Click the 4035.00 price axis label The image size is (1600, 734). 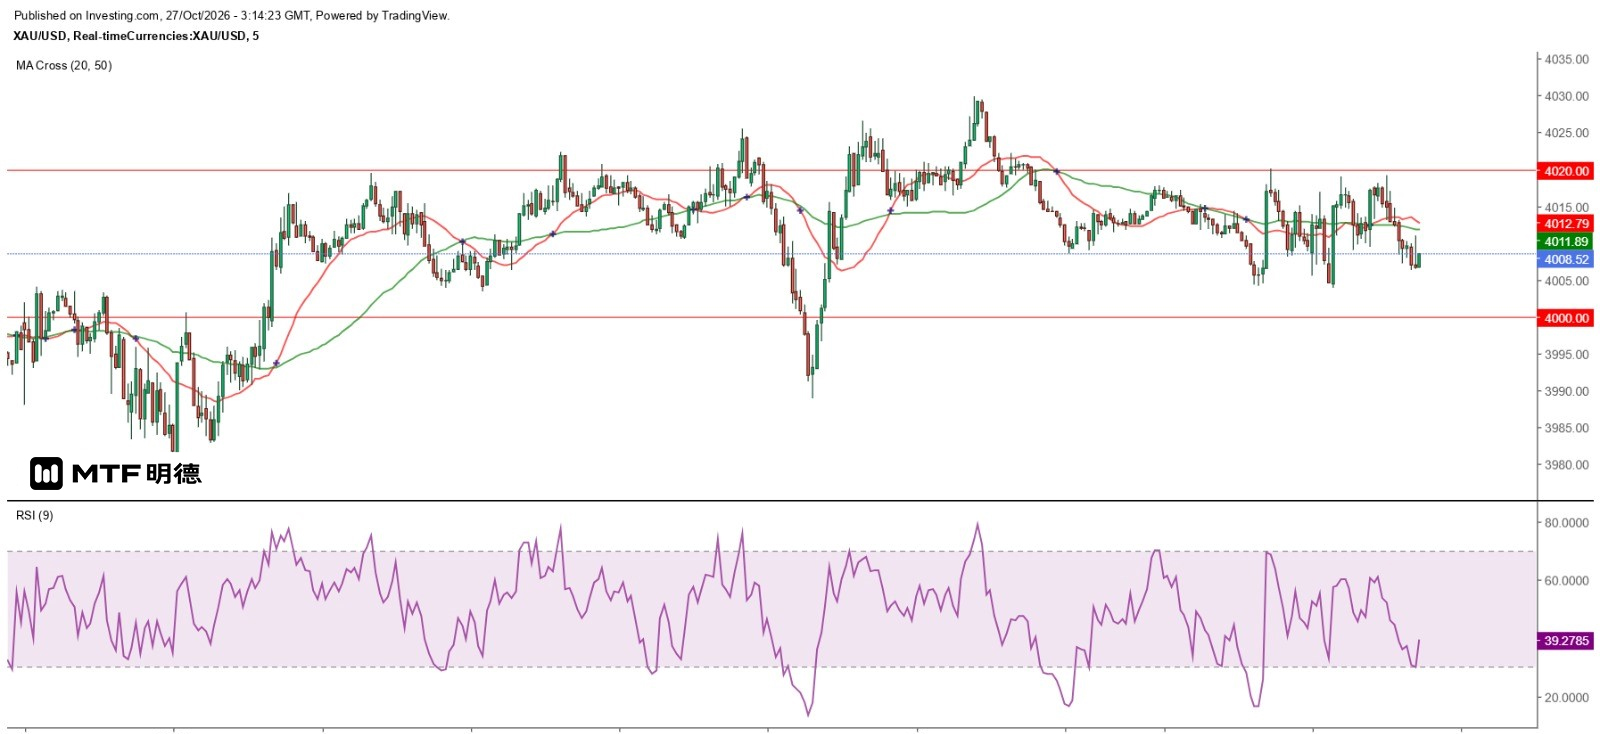(1566, 59)
